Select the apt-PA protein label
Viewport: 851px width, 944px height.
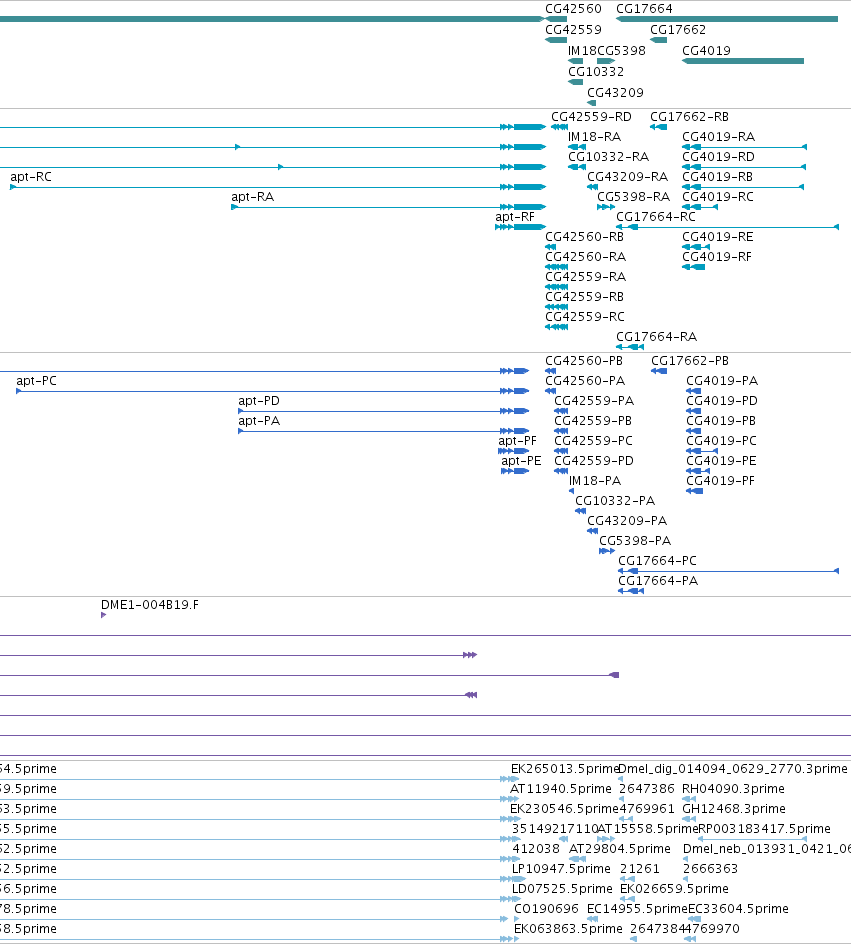[259, 420]
